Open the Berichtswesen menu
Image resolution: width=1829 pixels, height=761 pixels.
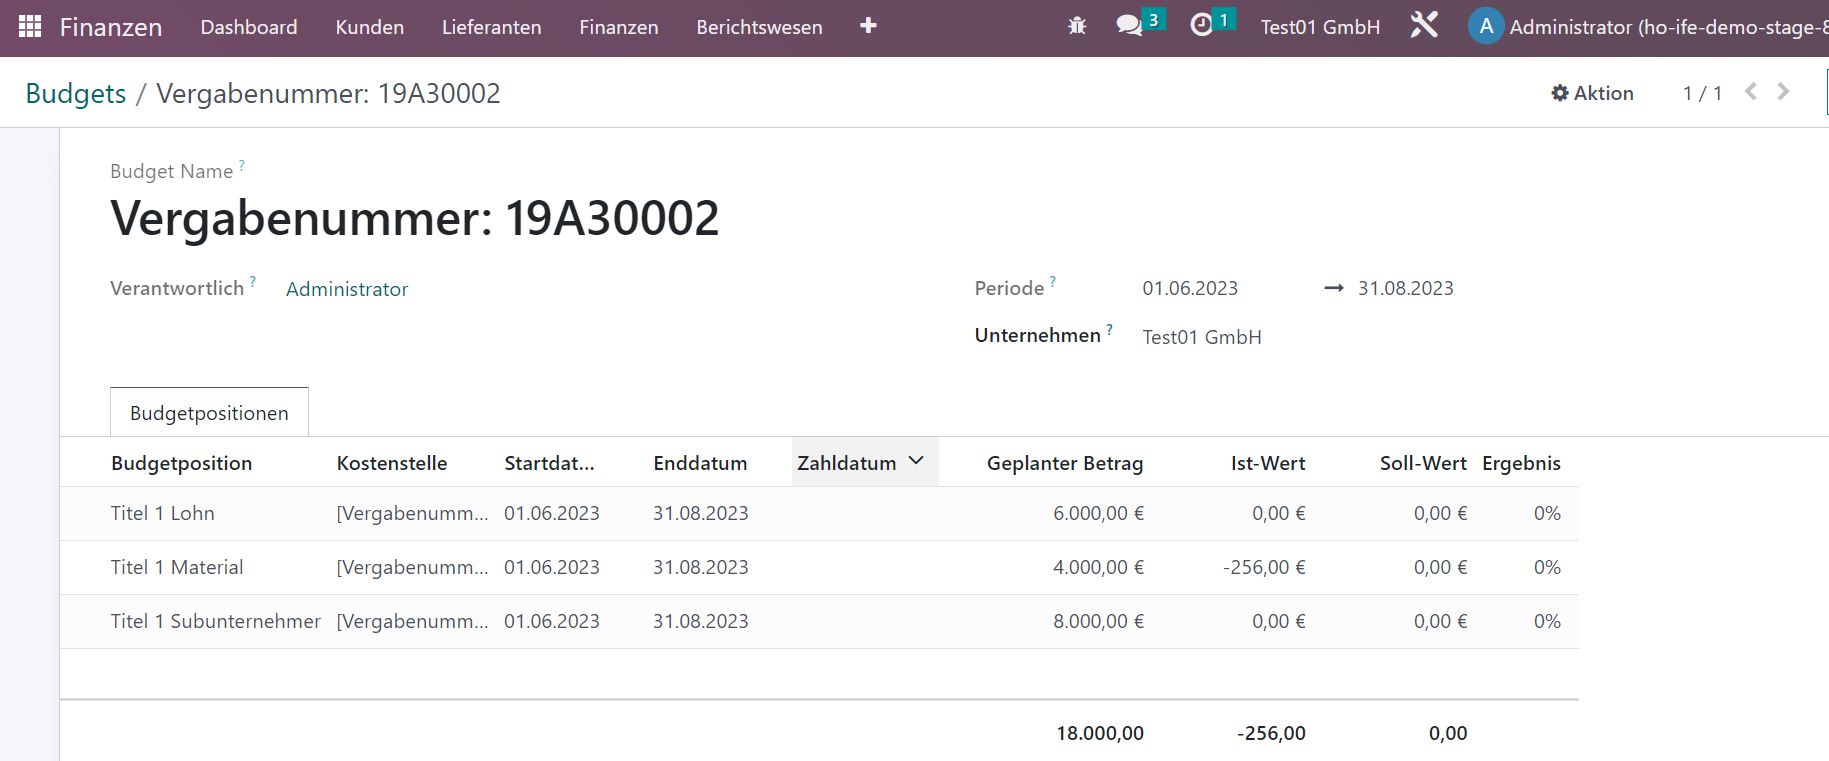[x=759, y=27]
